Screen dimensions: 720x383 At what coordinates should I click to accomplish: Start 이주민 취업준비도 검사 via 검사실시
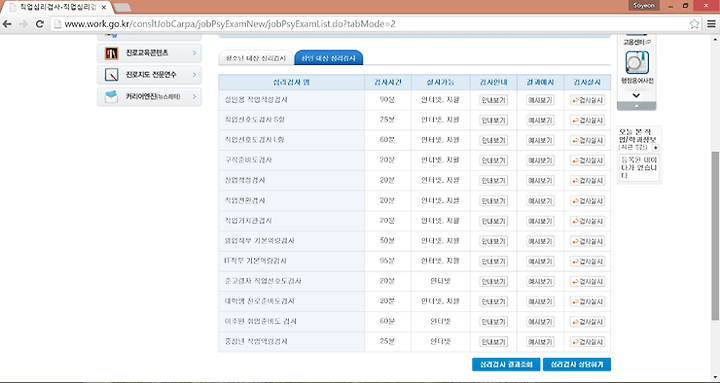pyautogui.click(x=587, y=322)
